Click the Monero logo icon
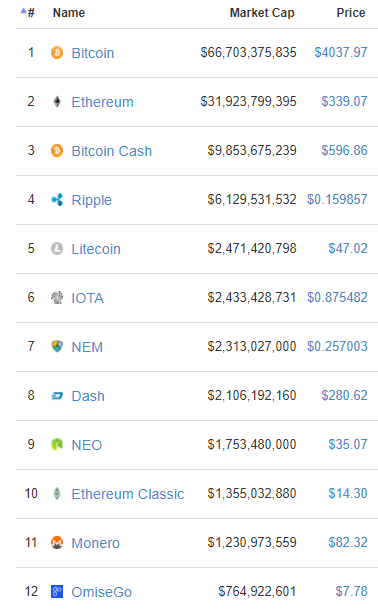 57,543
